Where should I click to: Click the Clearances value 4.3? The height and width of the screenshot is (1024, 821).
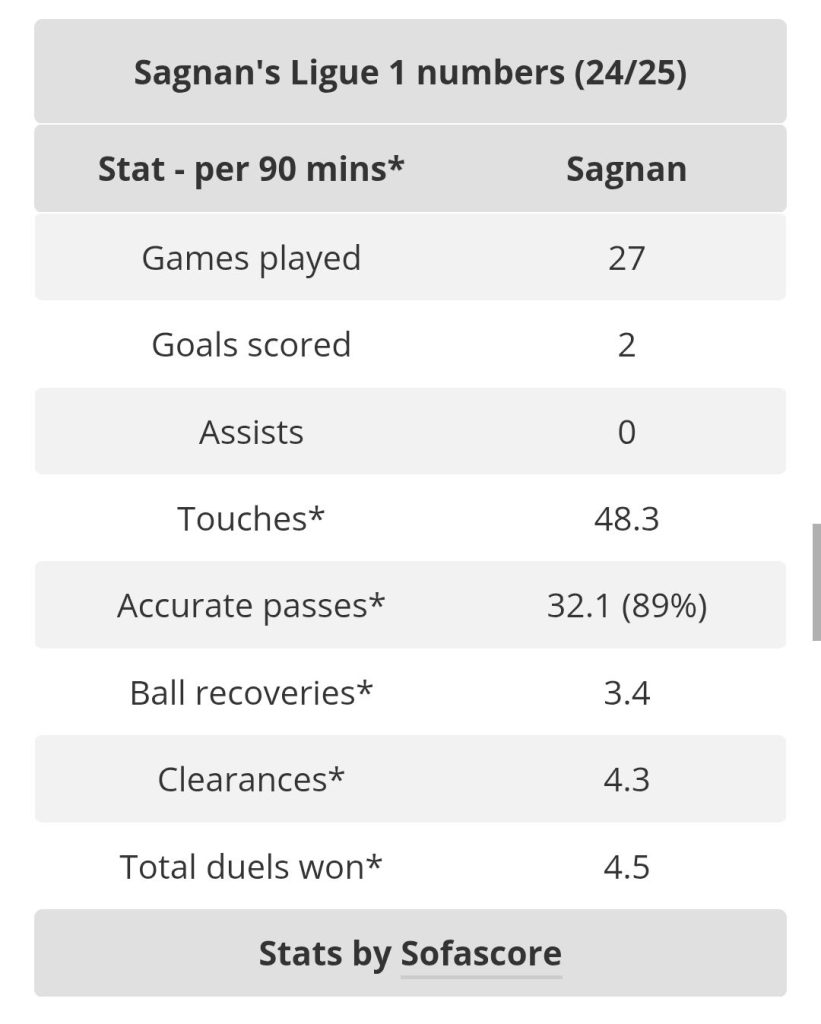pos(626,780)
